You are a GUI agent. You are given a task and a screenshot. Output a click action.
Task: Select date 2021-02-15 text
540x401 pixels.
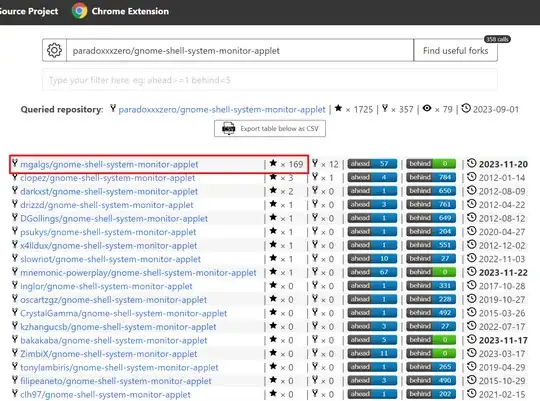[502, 395]
